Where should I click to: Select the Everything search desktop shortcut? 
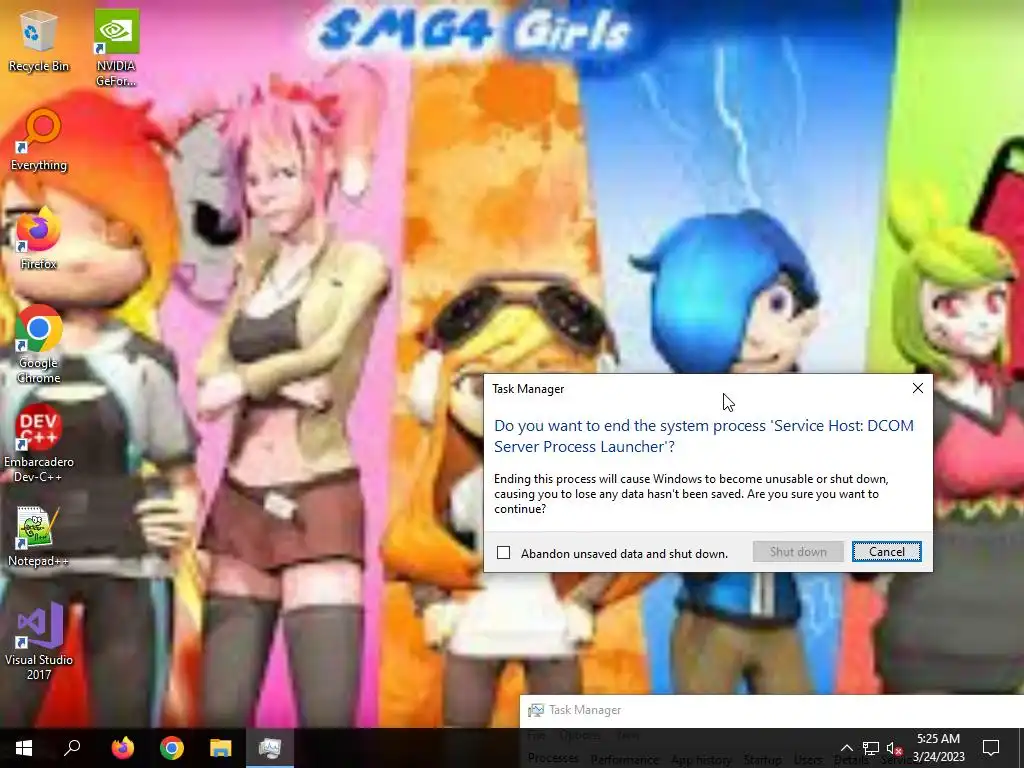coord(39,140)
